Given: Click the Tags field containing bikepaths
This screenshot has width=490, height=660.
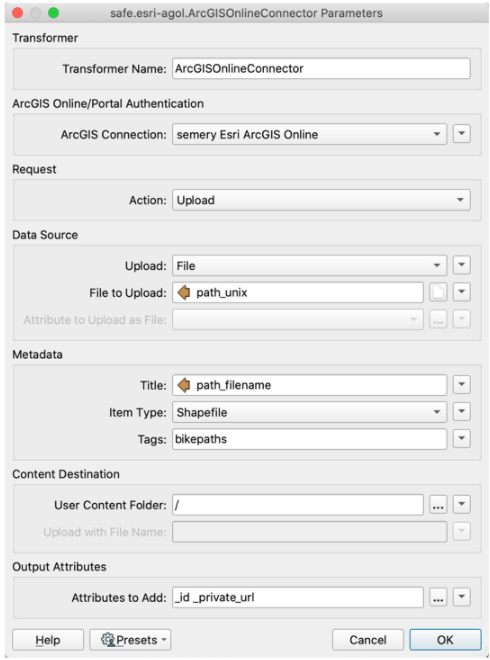Looking at the screenshot, I should 309,439.
